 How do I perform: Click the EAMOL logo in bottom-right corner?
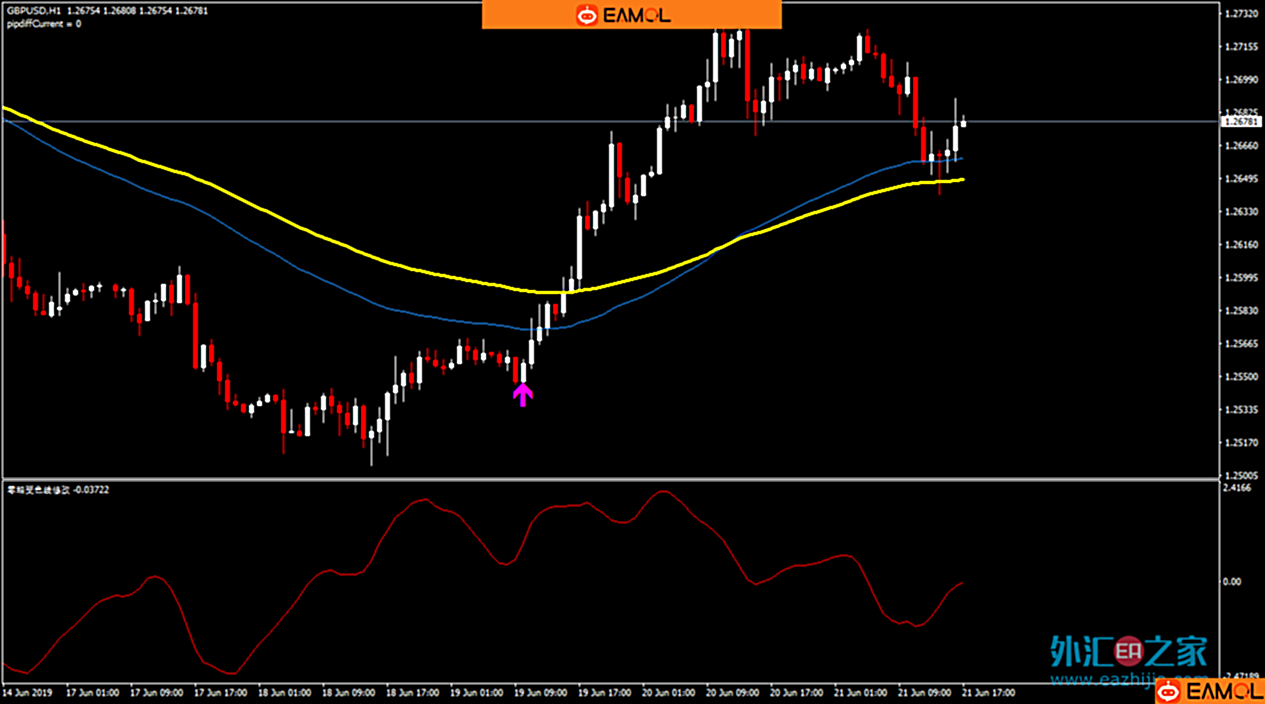click(x=1209, y=691)
